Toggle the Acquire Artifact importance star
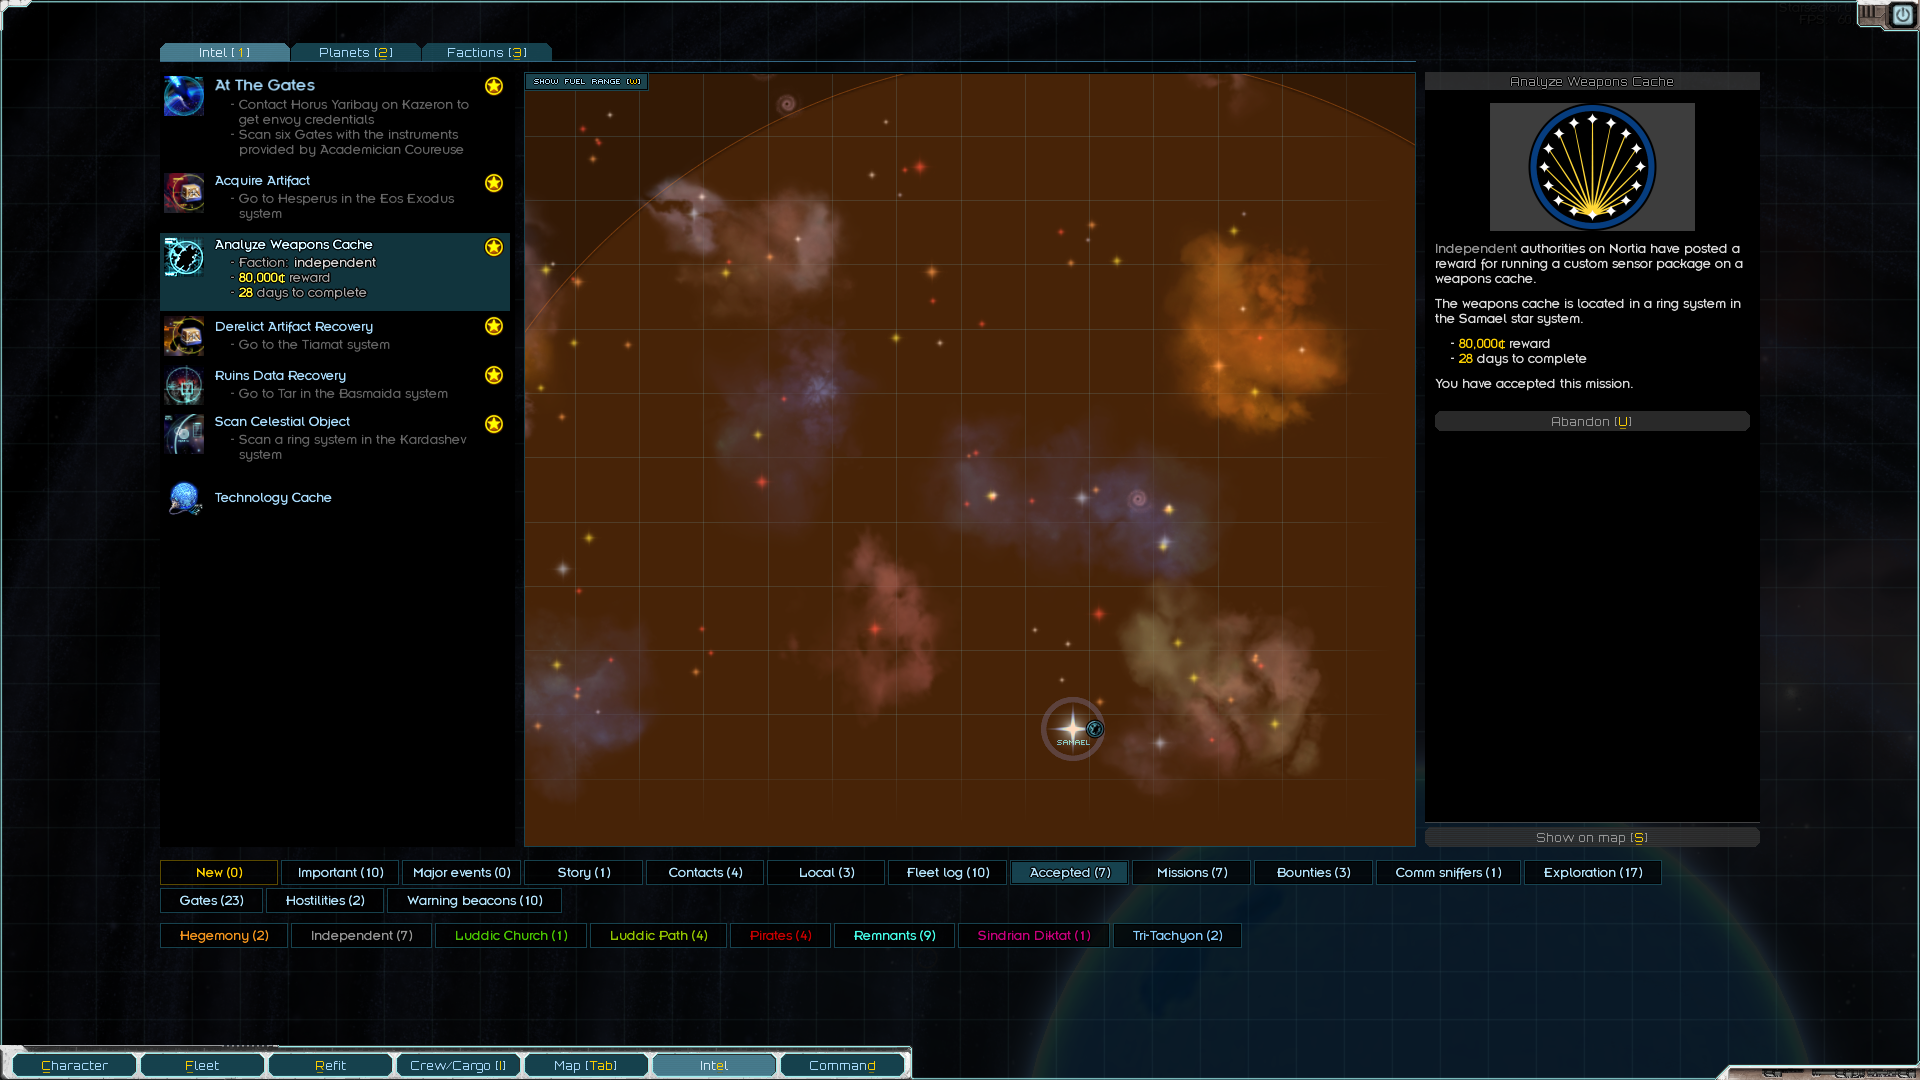1920x1080 pixels. click(x=494, y=183)
